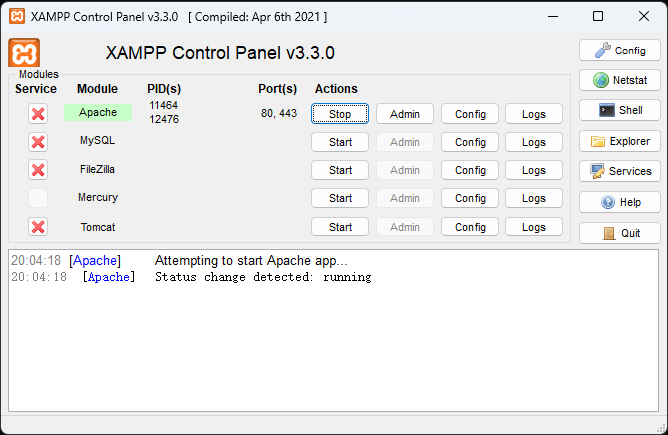Start the FileZilla module
Screen dimensions: 668x435
point(340,170)
